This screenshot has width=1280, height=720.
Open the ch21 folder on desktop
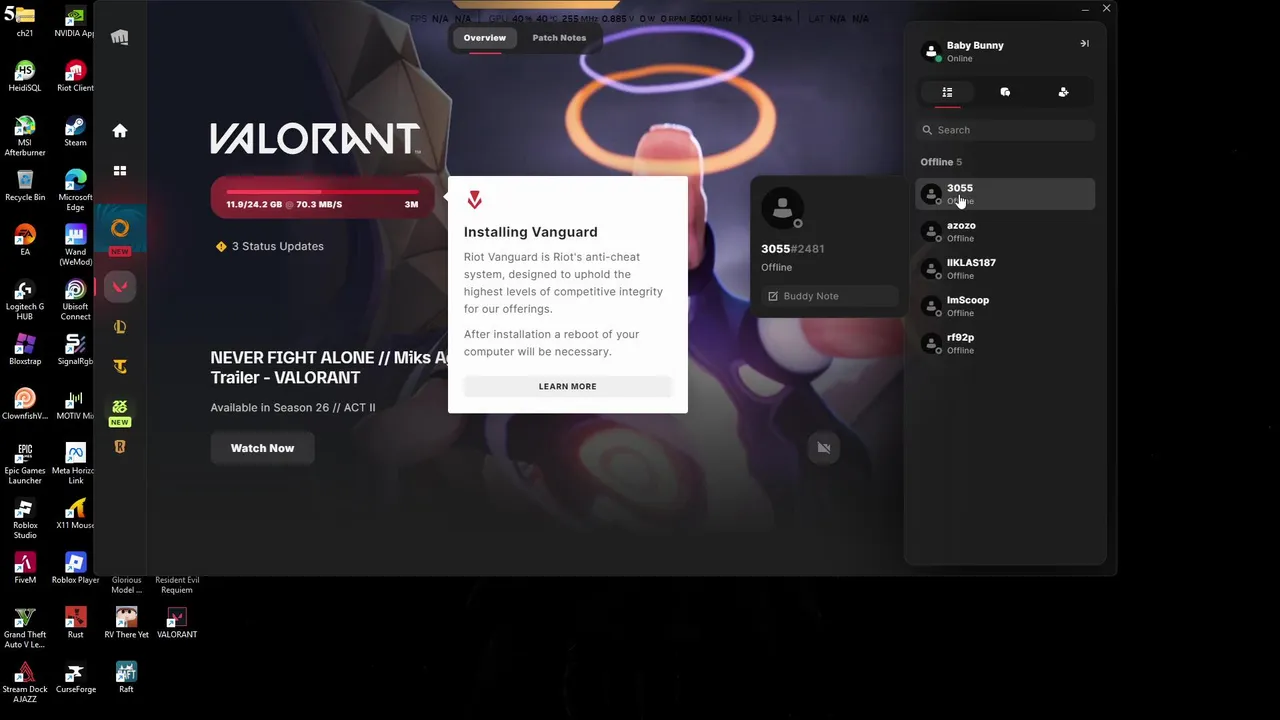(x=25, y=22)
